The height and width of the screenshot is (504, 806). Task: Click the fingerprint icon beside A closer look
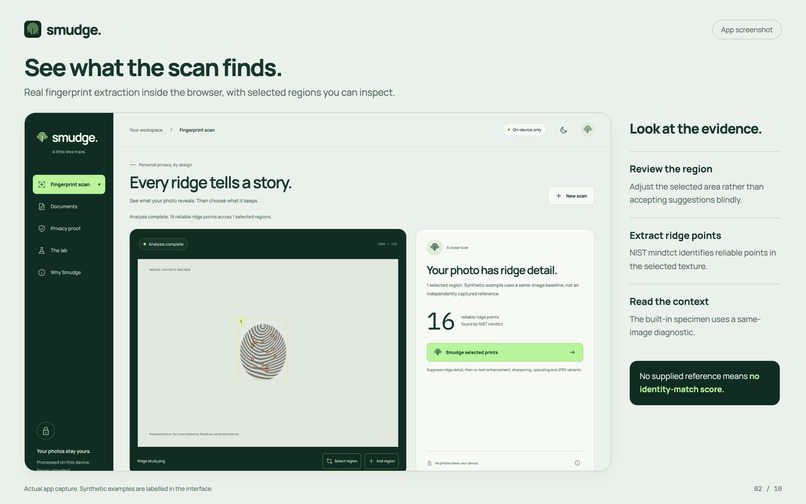pos(434,247)
